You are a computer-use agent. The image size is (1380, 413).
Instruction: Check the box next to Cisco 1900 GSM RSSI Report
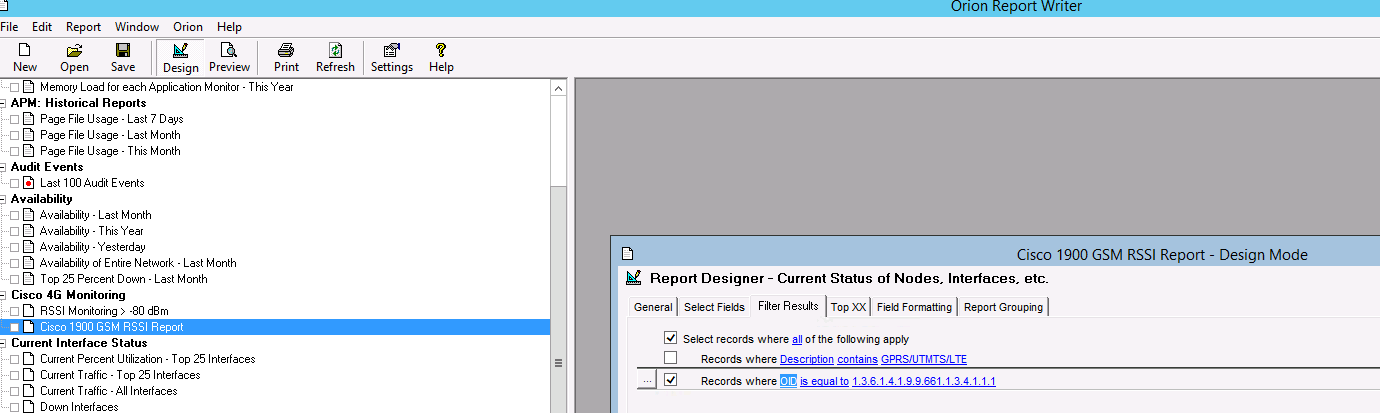pyautogui.click(x=15, y=327)
